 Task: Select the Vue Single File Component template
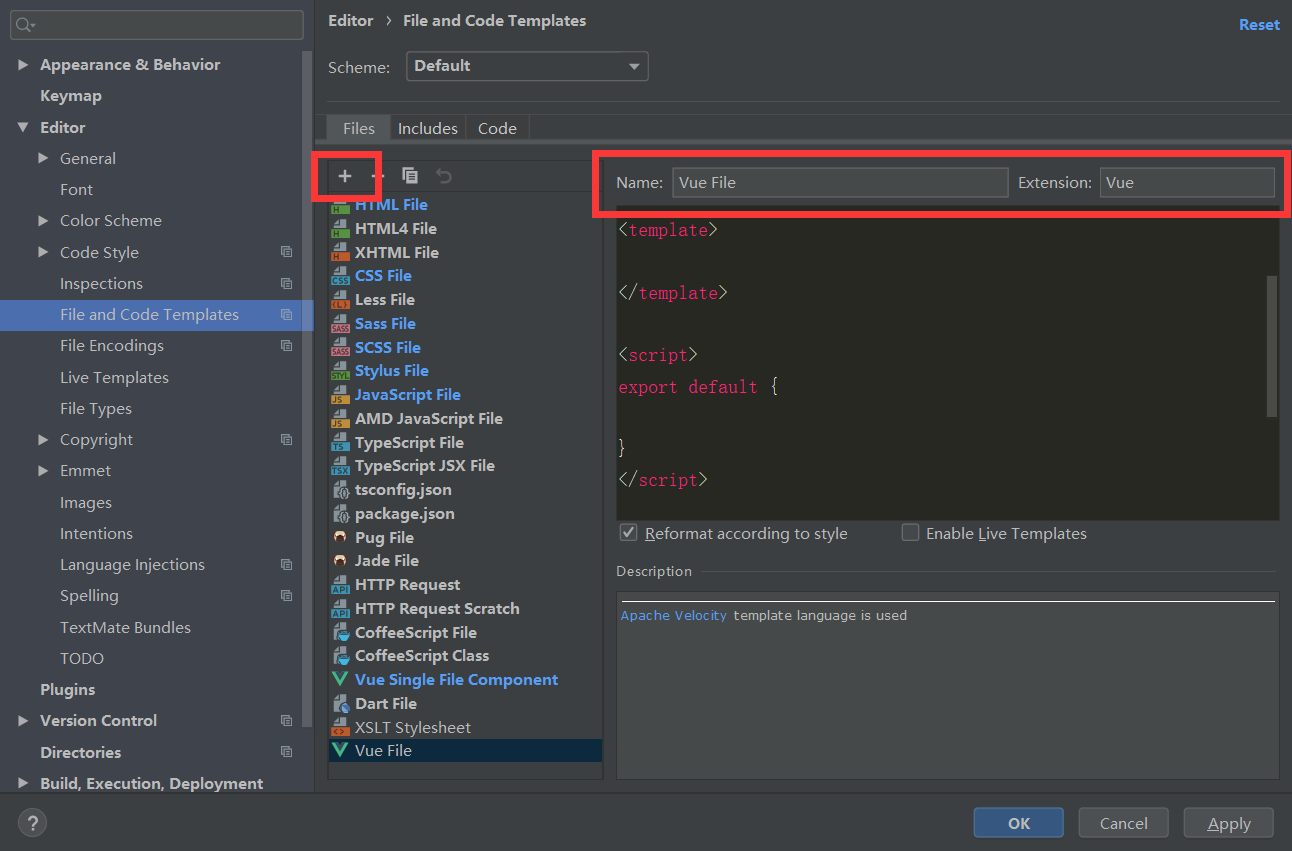click(x=456, y=679)
